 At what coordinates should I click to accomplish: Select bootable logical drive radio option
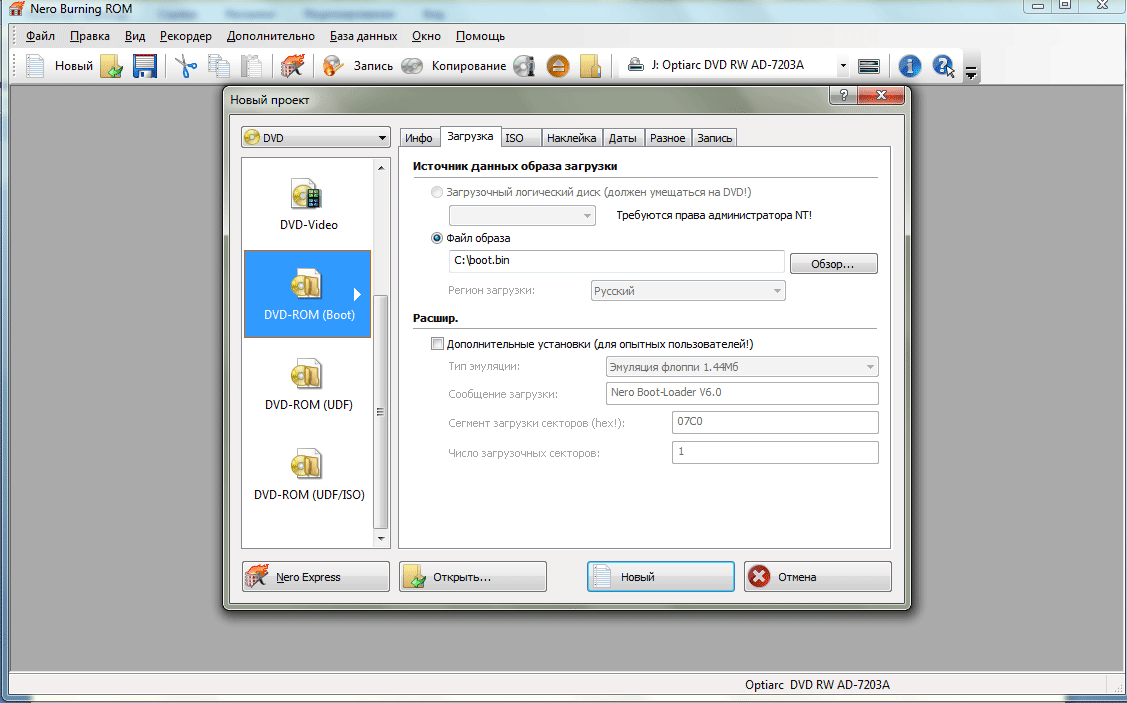pyautogui.click(x=436, y=192)
